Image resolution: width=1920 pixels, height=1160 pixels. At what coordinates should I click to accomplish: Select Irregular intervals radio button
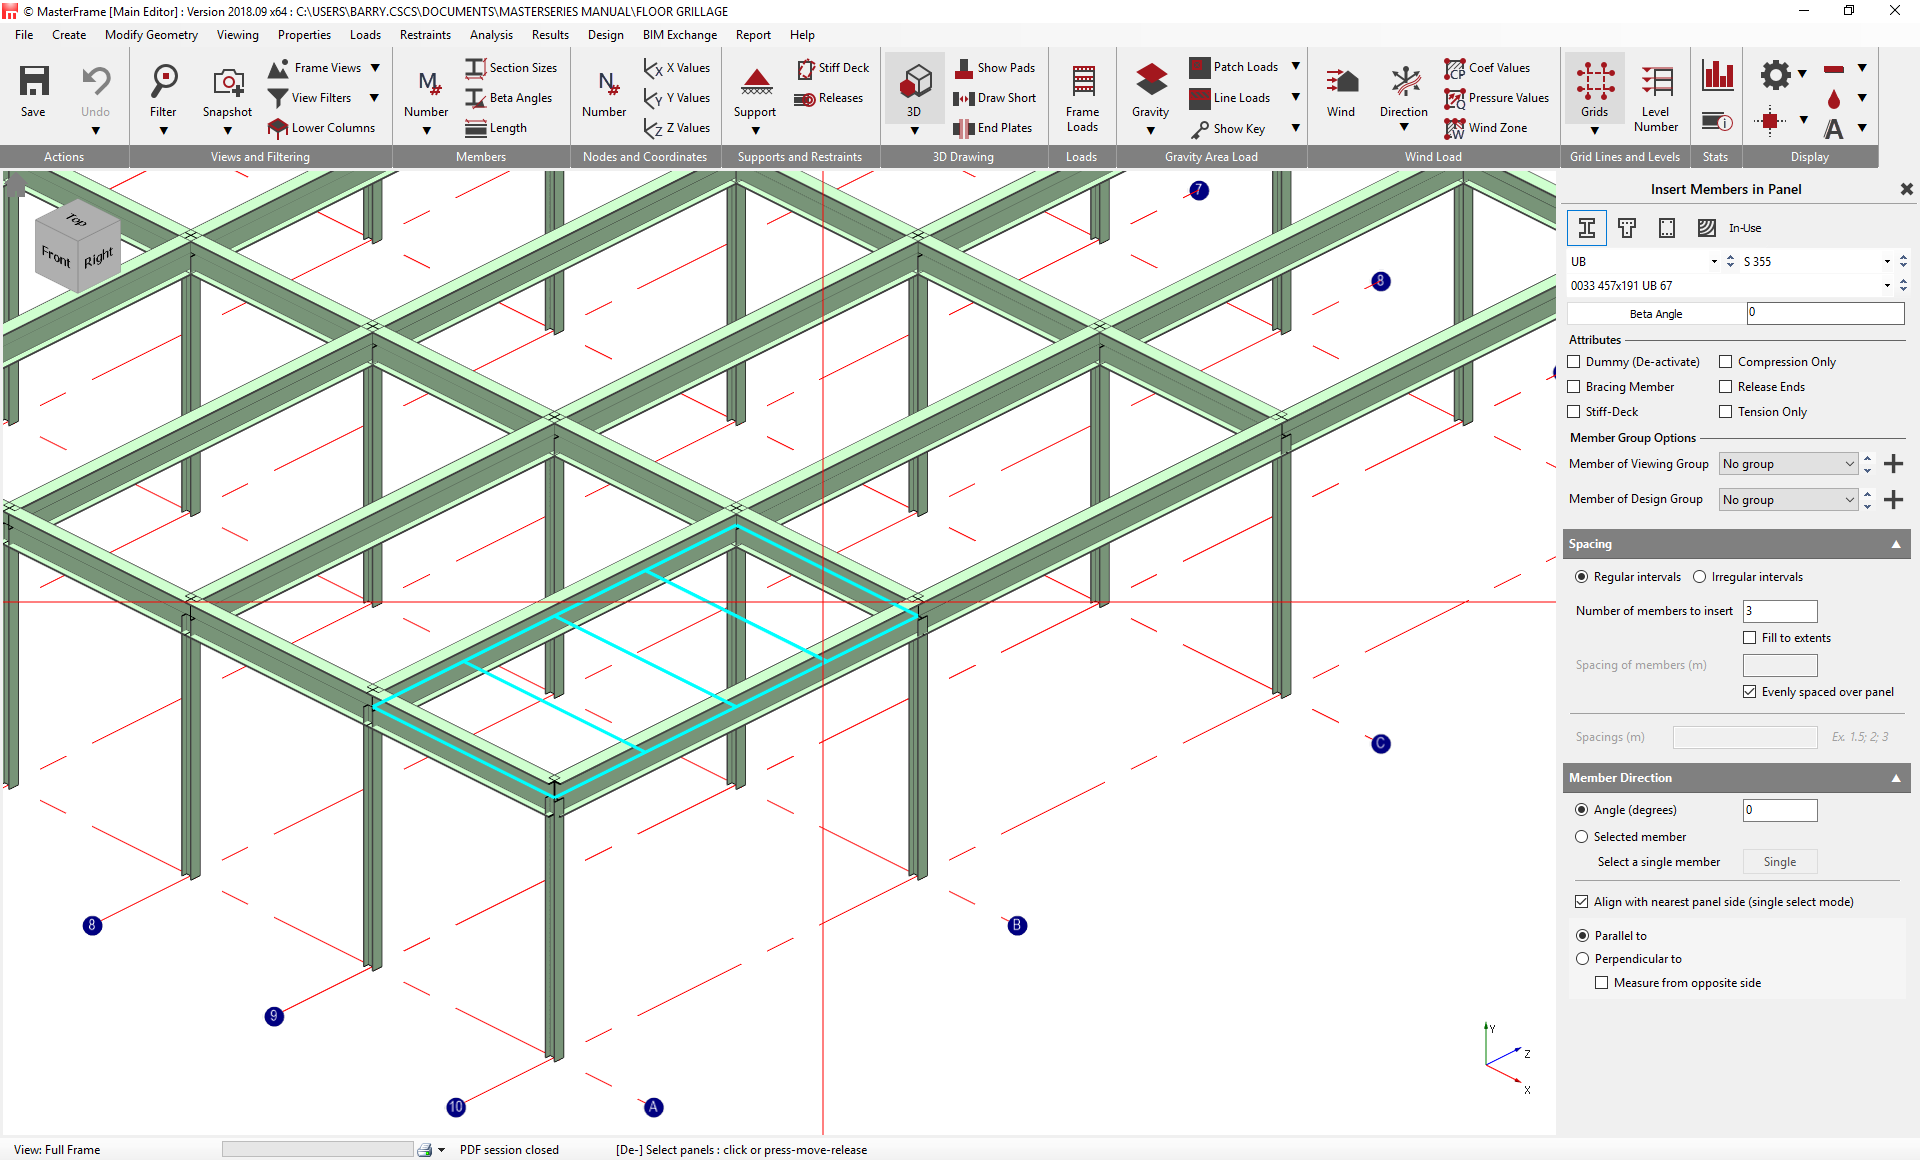pos(1700,577)
